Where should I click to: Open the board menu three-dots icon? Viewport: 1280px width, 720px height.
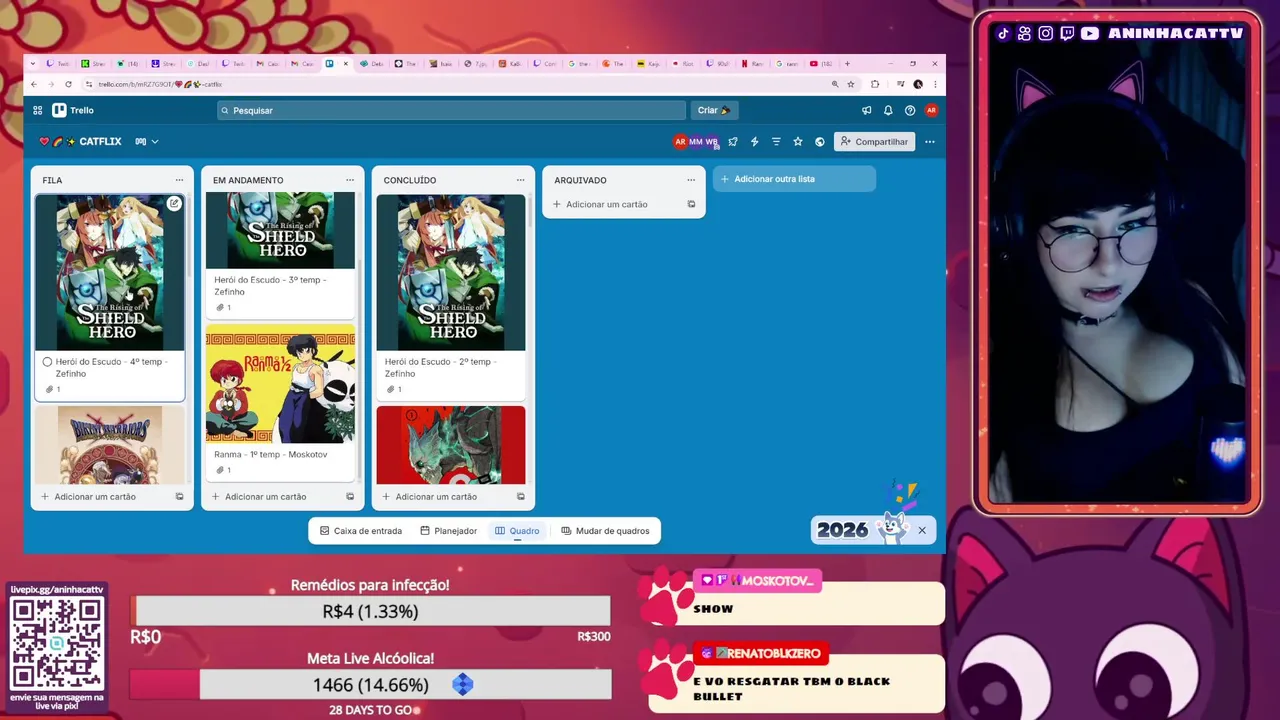[x=930, y=142]
